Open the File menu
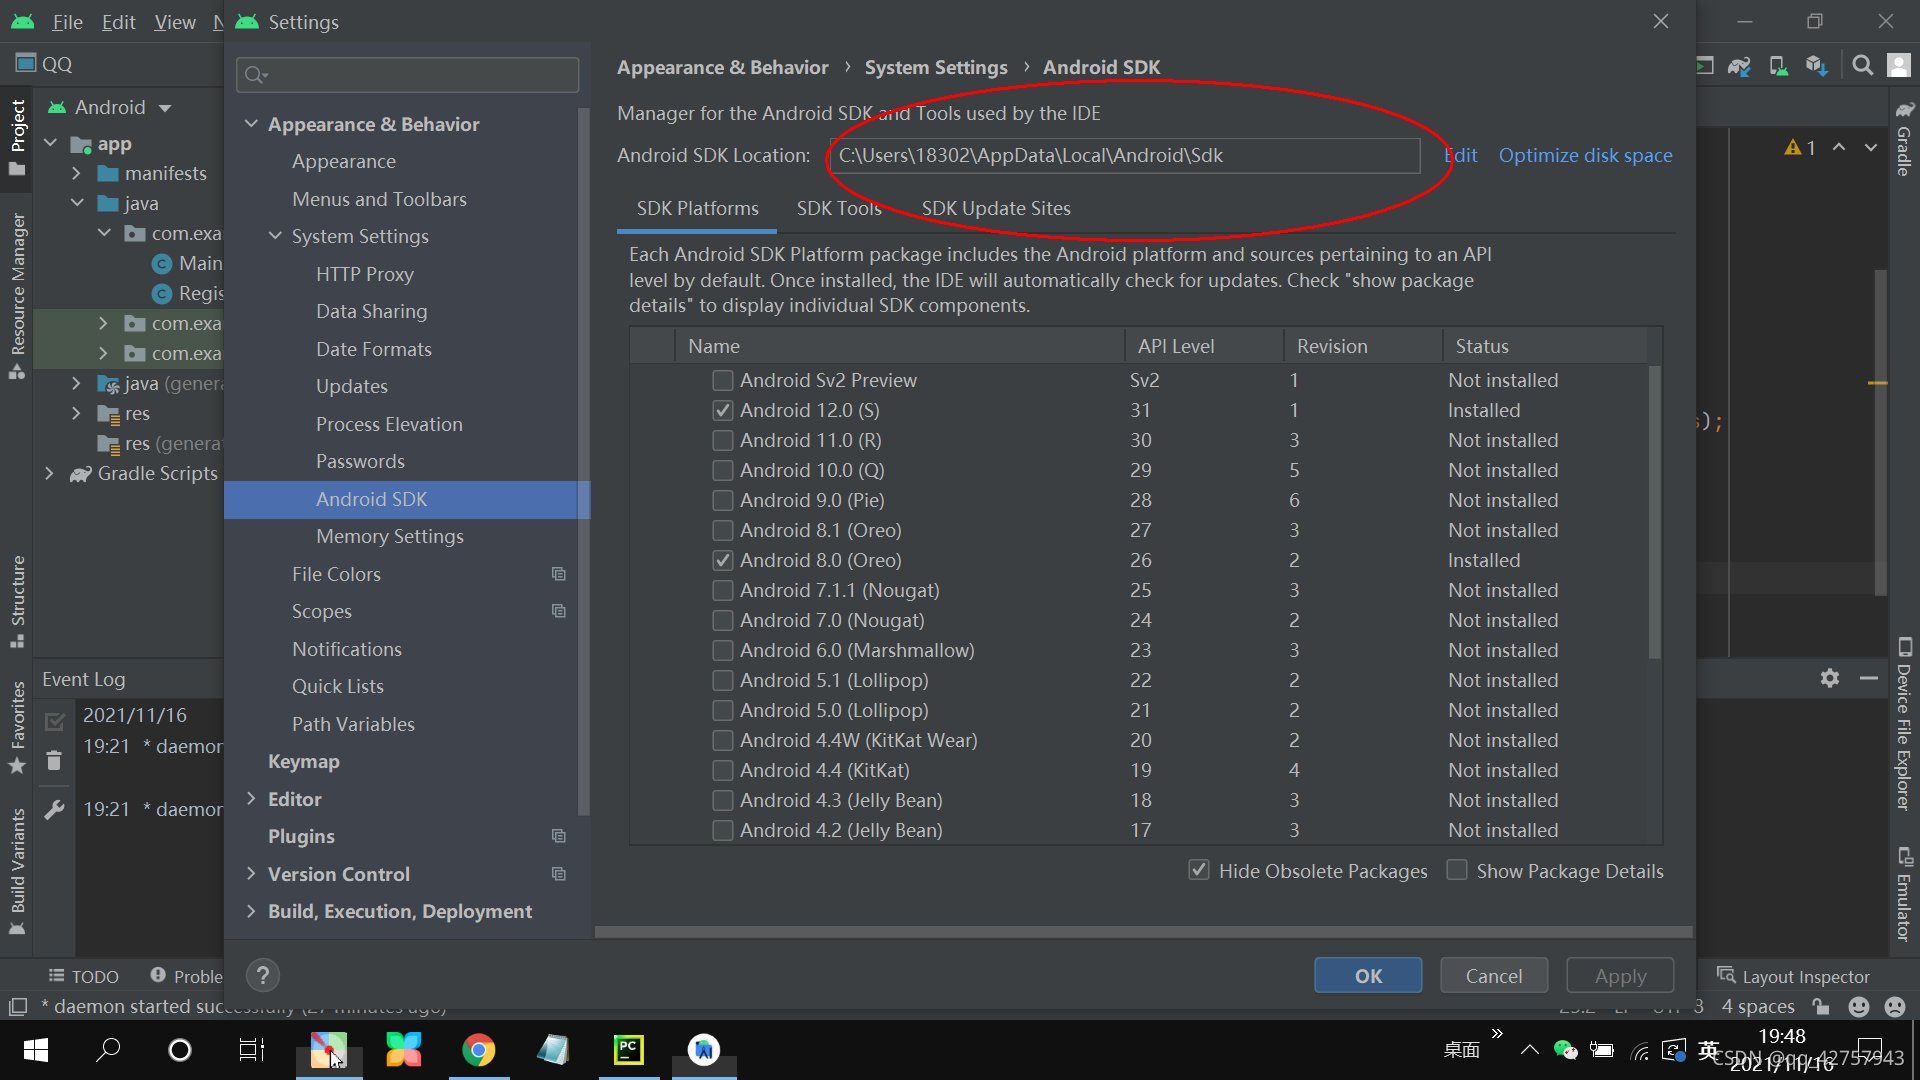The width and height of the screenshot is (1920, 1080). [x=67, y=21]
